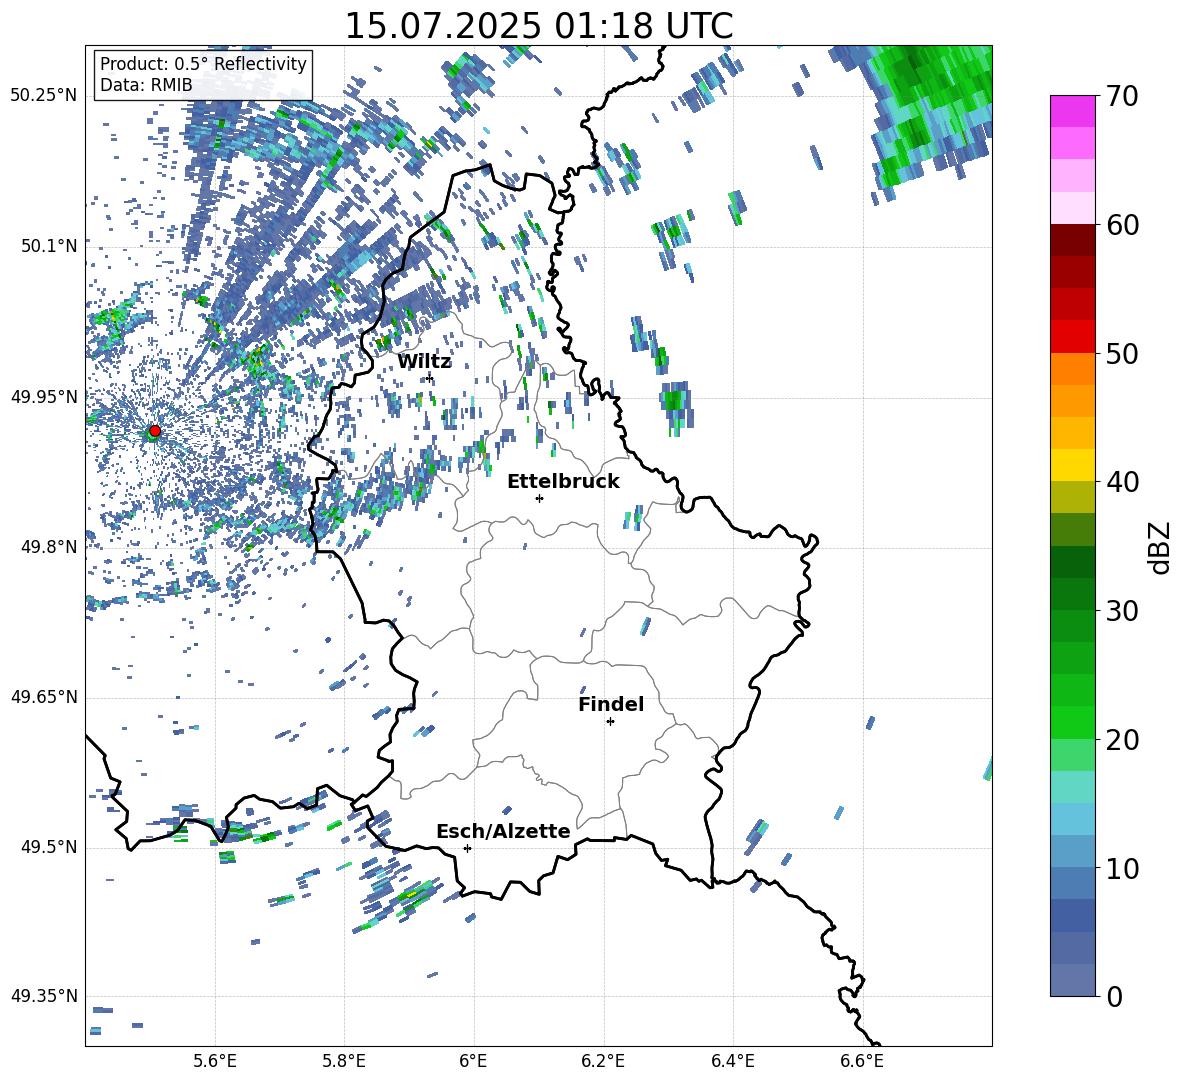Click the 60 label on the colorbar
Viewport: 1184px width, 1081px height.
1121,224
